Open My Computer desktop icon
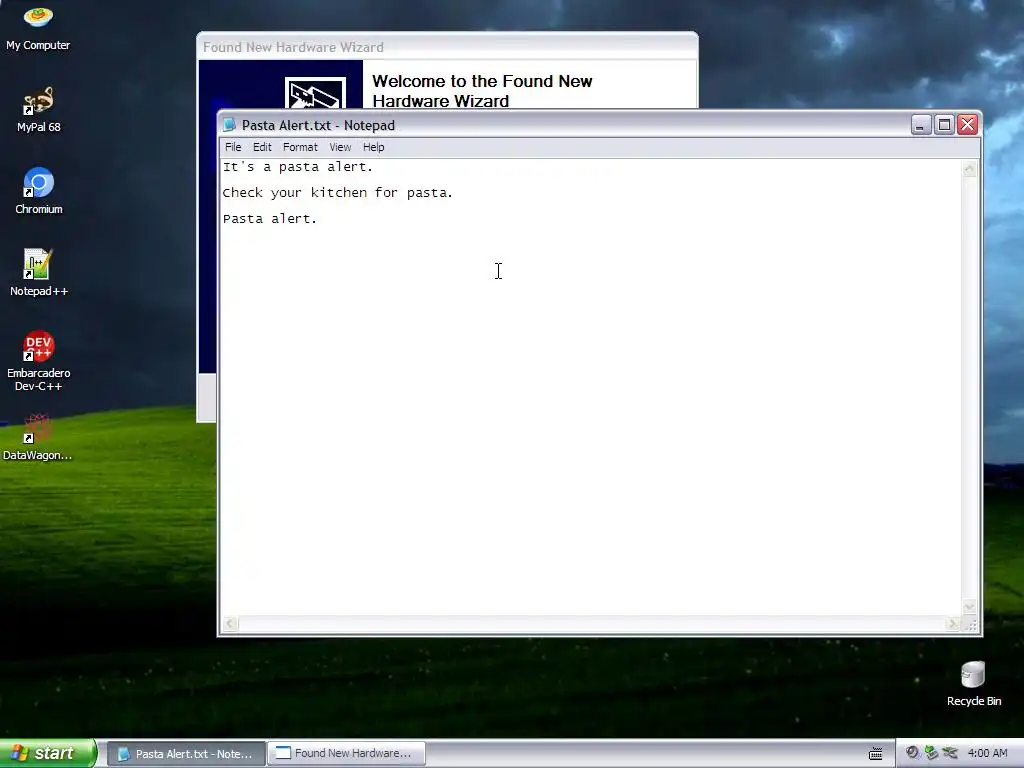The height and width of the screenshot is (768, 1024). click(x=38, y=26)
